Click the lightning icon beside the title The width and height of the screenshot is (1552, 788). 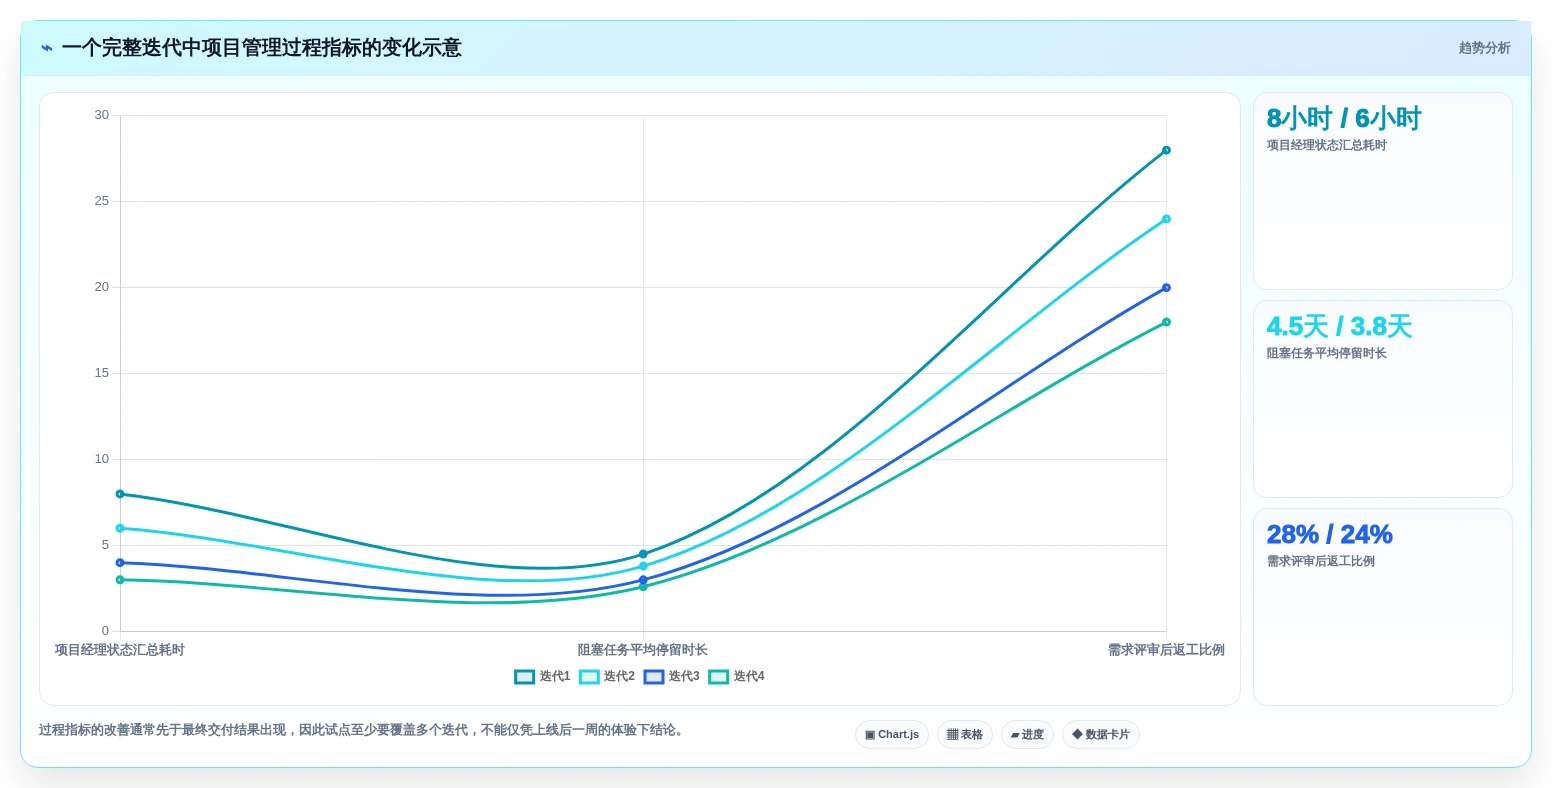tap(46, 48)
